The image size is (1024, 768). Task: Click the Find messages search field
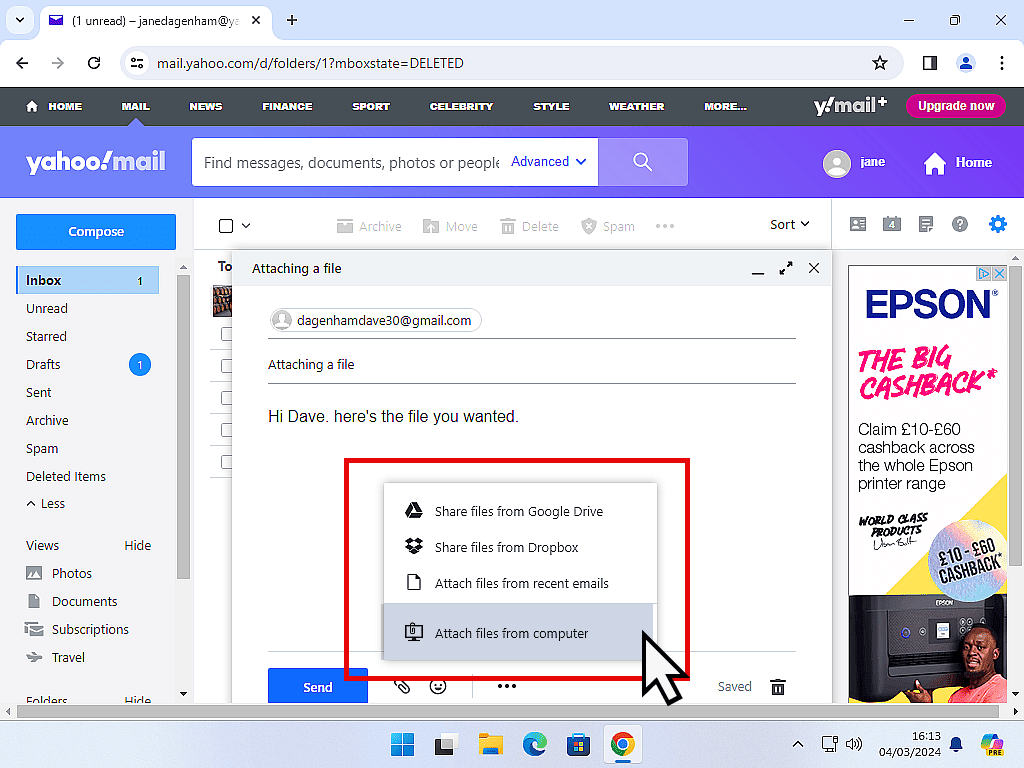pyautogui.click(x=350, y=162)
